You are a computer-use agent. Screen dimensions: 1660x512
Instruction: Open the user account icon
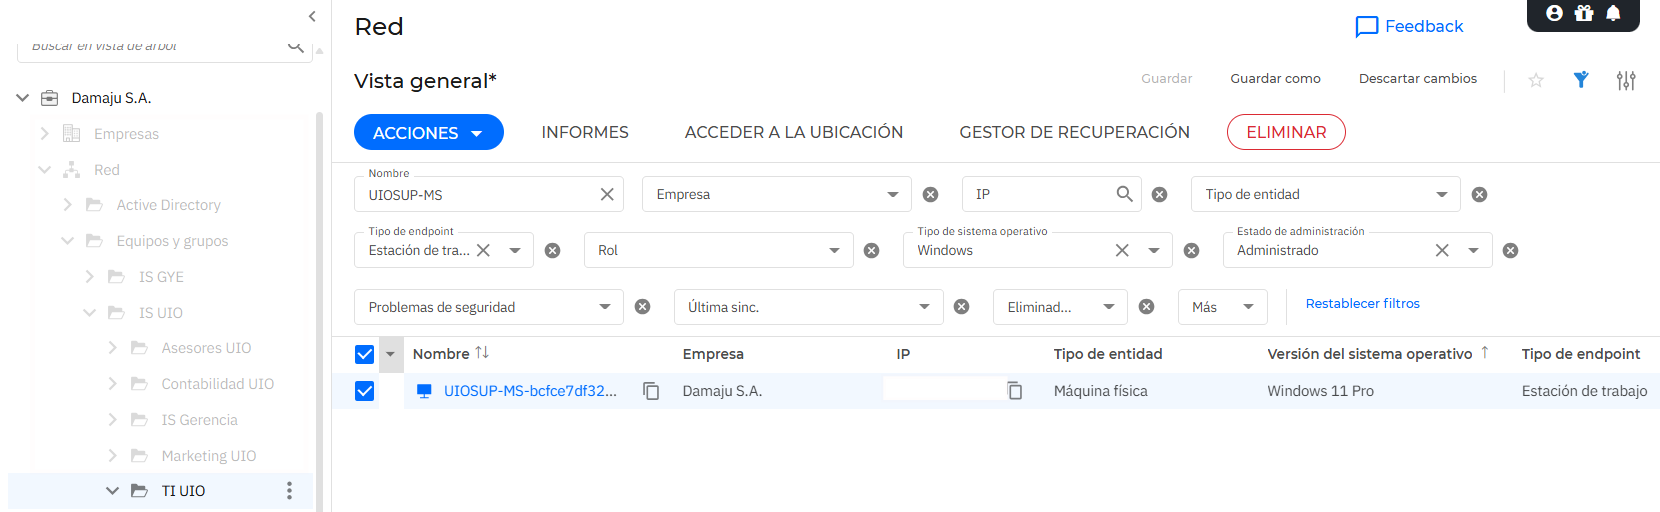[1554, 13]
